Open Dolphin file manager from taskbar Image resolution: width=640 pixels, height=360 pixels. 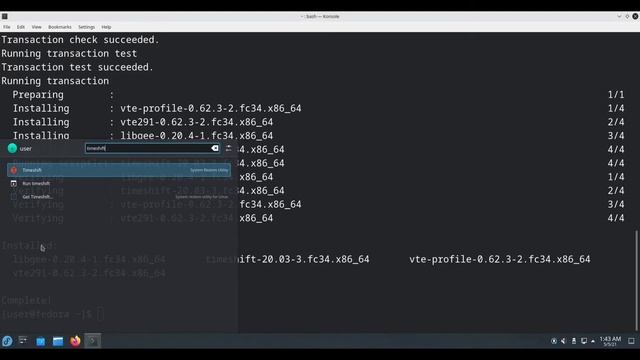tap(58, 341)
